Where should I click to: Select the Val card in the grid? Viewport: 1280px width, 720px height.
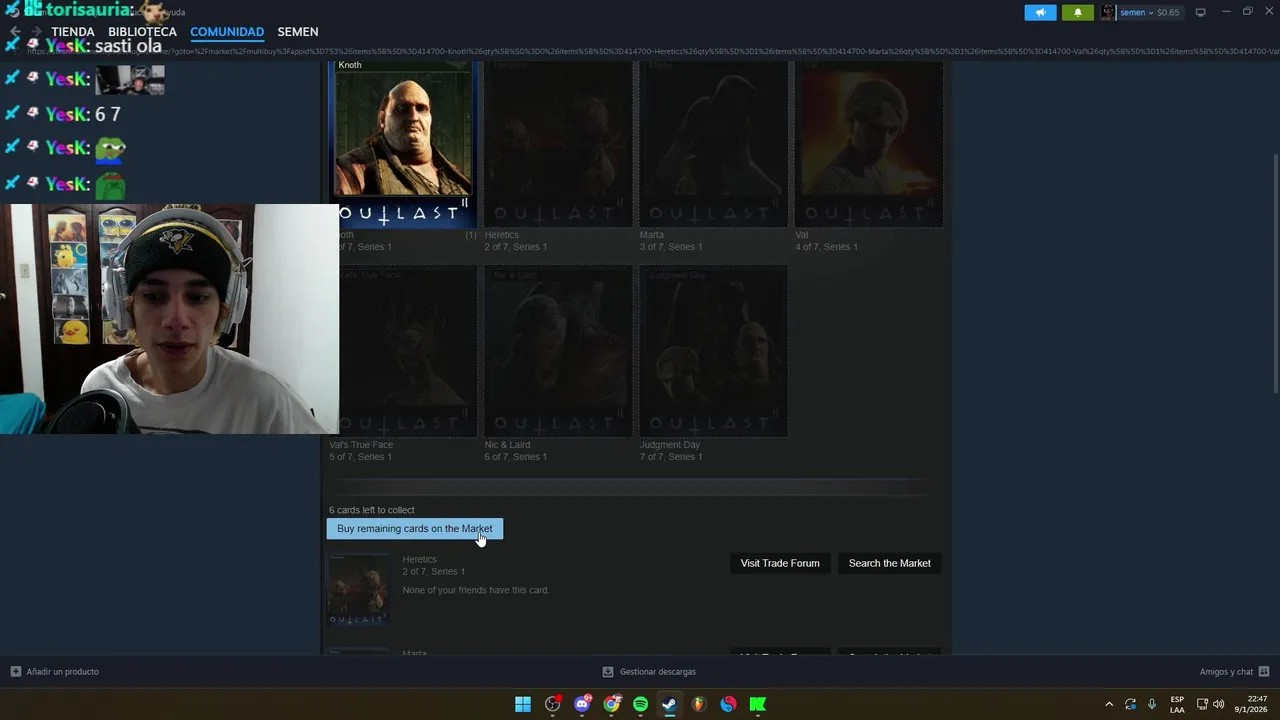click(x=869, y=143)
